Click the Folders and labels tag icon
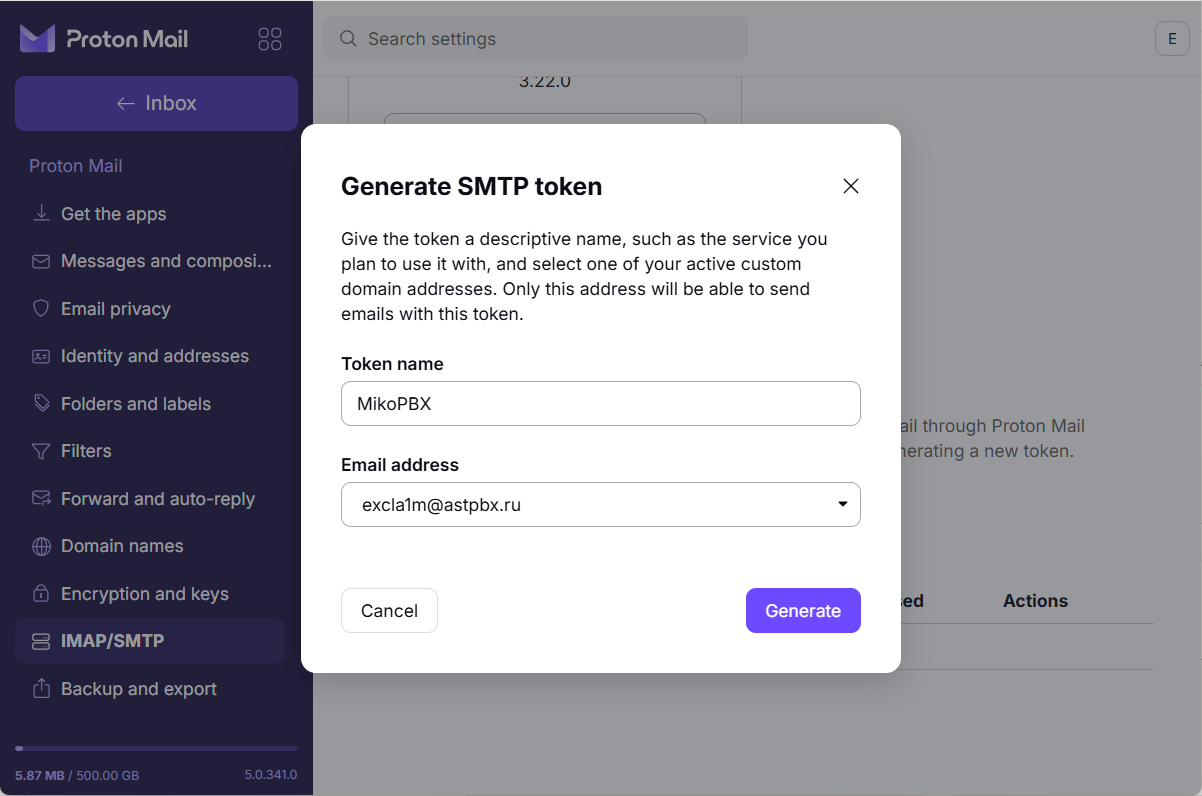Viewport: 1202px width, 796px height. [x=41, y=404]
